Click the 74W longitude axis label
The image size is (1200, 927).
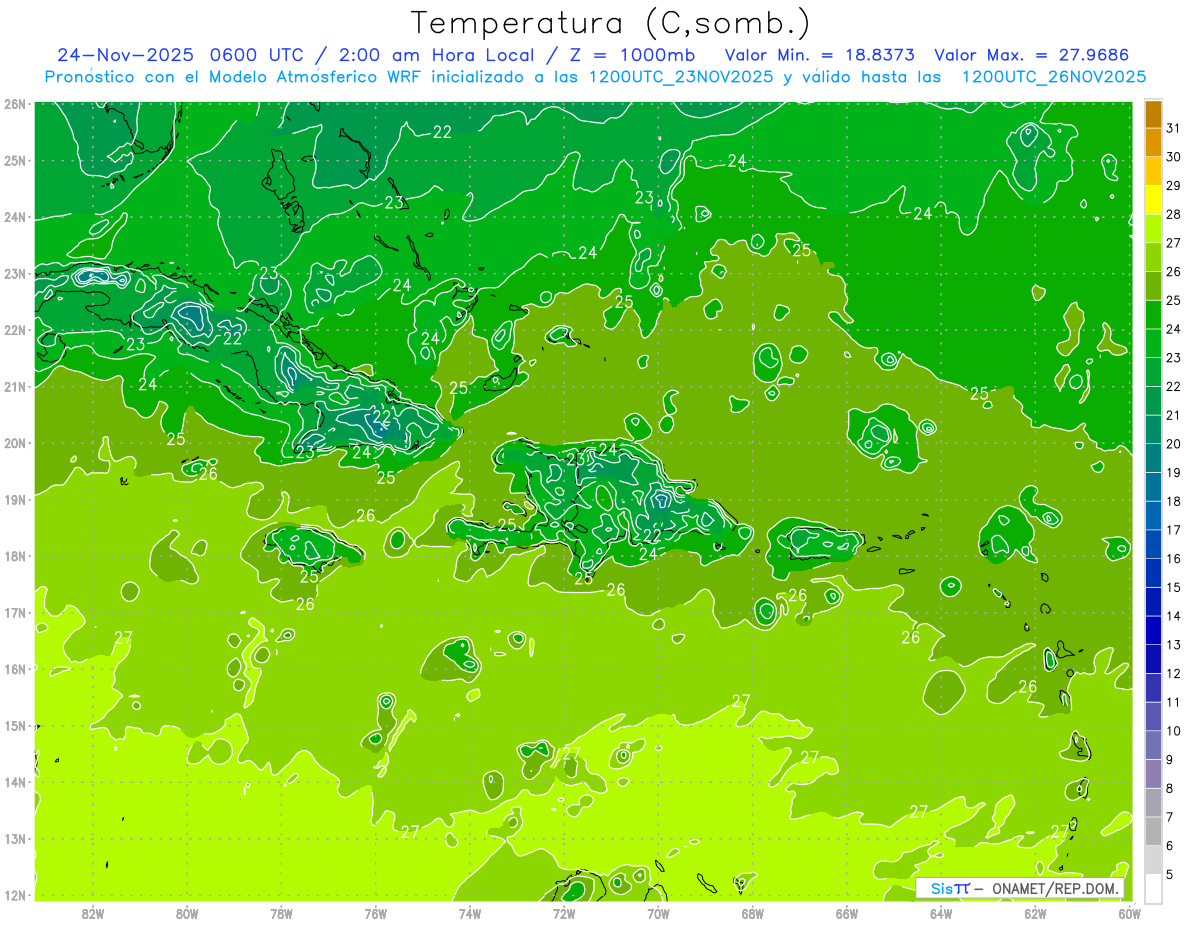(x=470, y=913)
